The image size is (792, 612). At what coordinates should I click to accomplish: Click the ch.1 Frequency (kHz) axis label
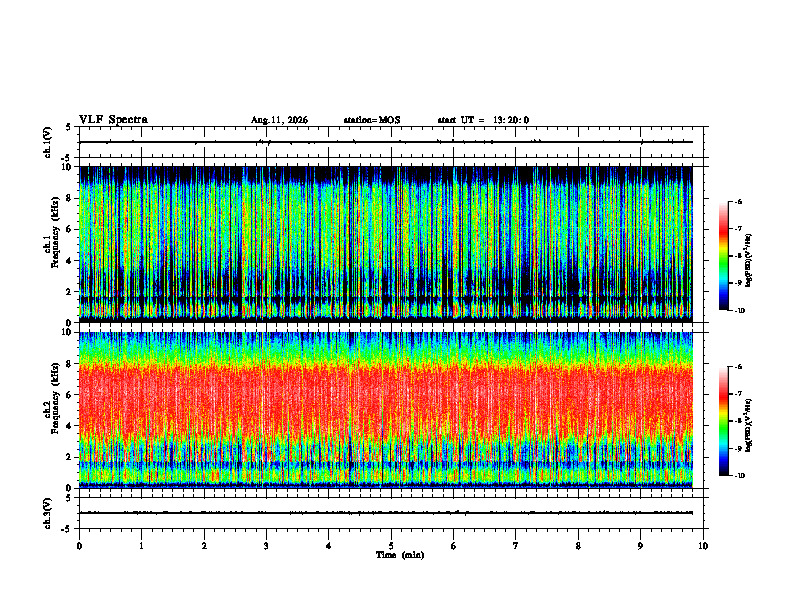point(54,244)
